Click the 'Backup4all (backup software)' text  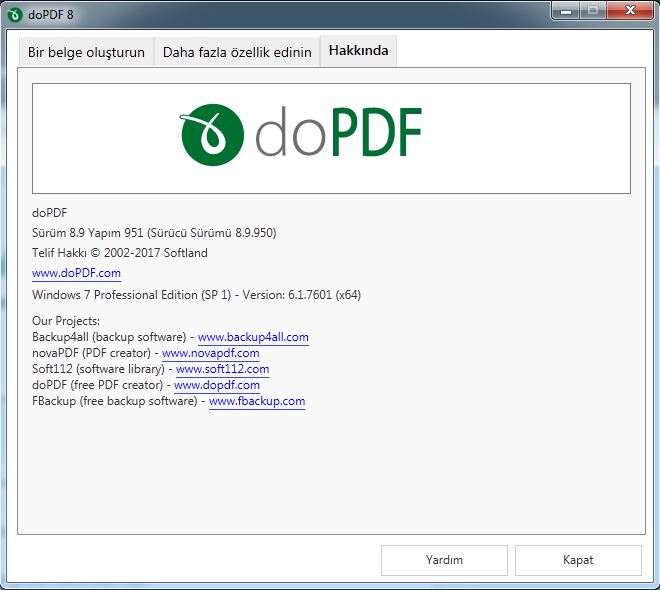(109, 337)
